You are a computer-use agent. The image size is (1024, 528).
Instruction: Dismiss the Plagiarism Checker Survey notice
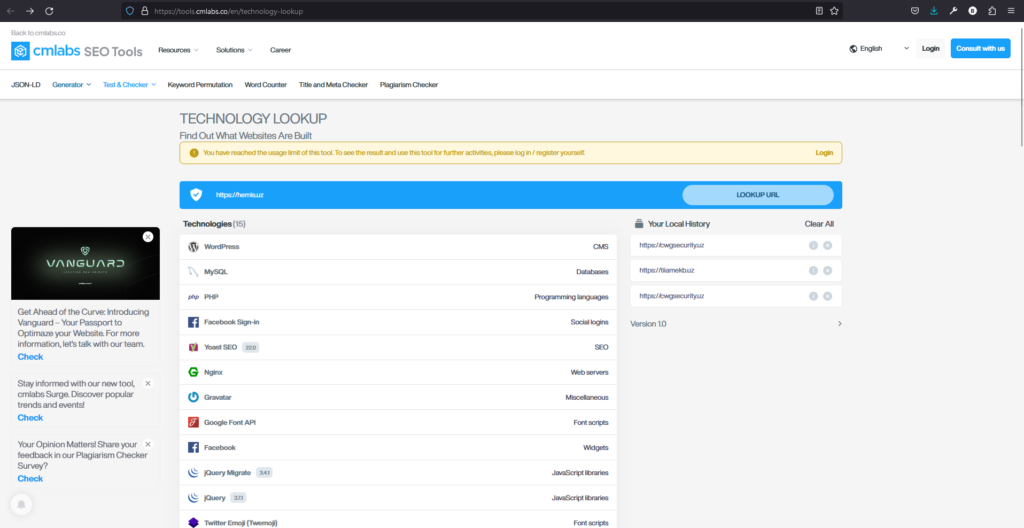click(148, 444)
